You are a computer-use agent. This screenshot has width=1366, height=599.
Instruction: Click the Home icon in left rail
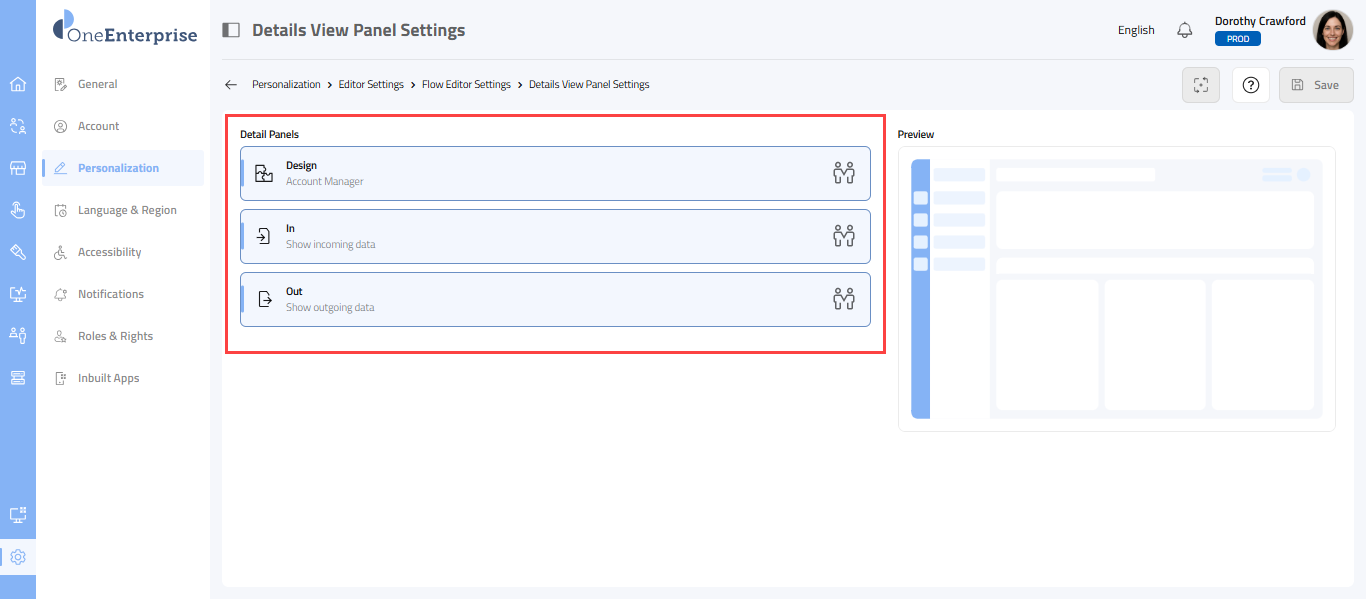(x=17, y=84)
